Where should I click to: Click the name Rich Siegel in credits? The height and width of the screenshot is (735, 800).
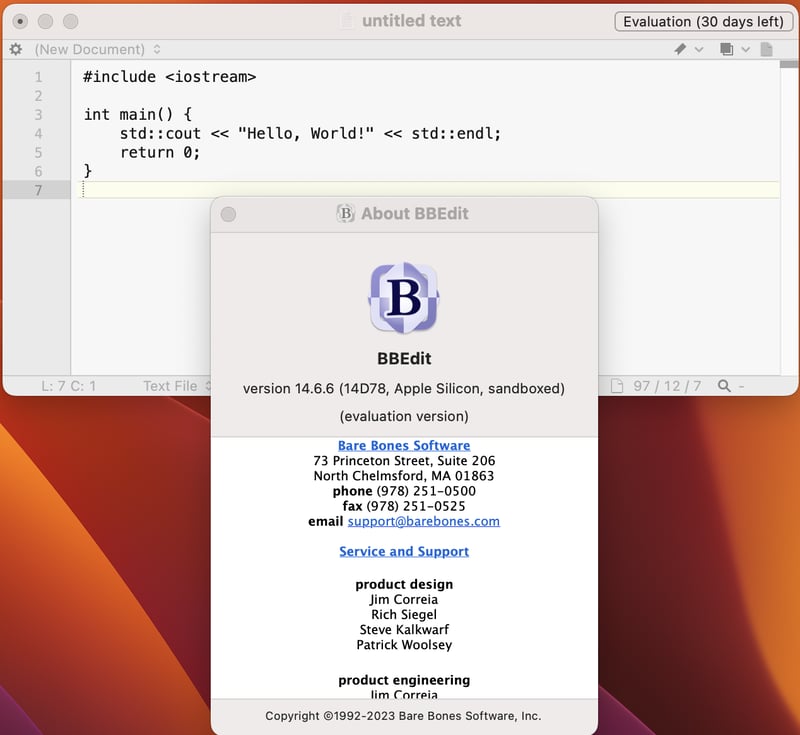tap(404, 614)
